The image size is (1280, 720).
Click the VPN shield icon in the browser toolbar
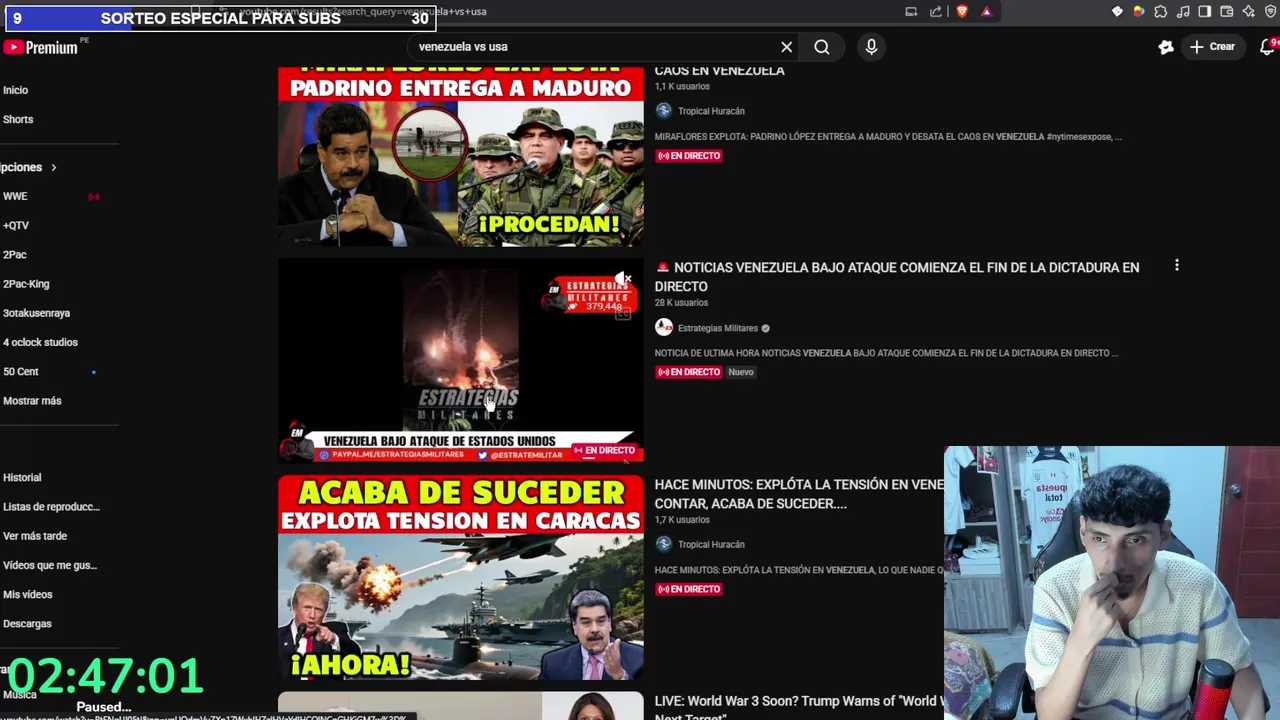click(1271, 12)
